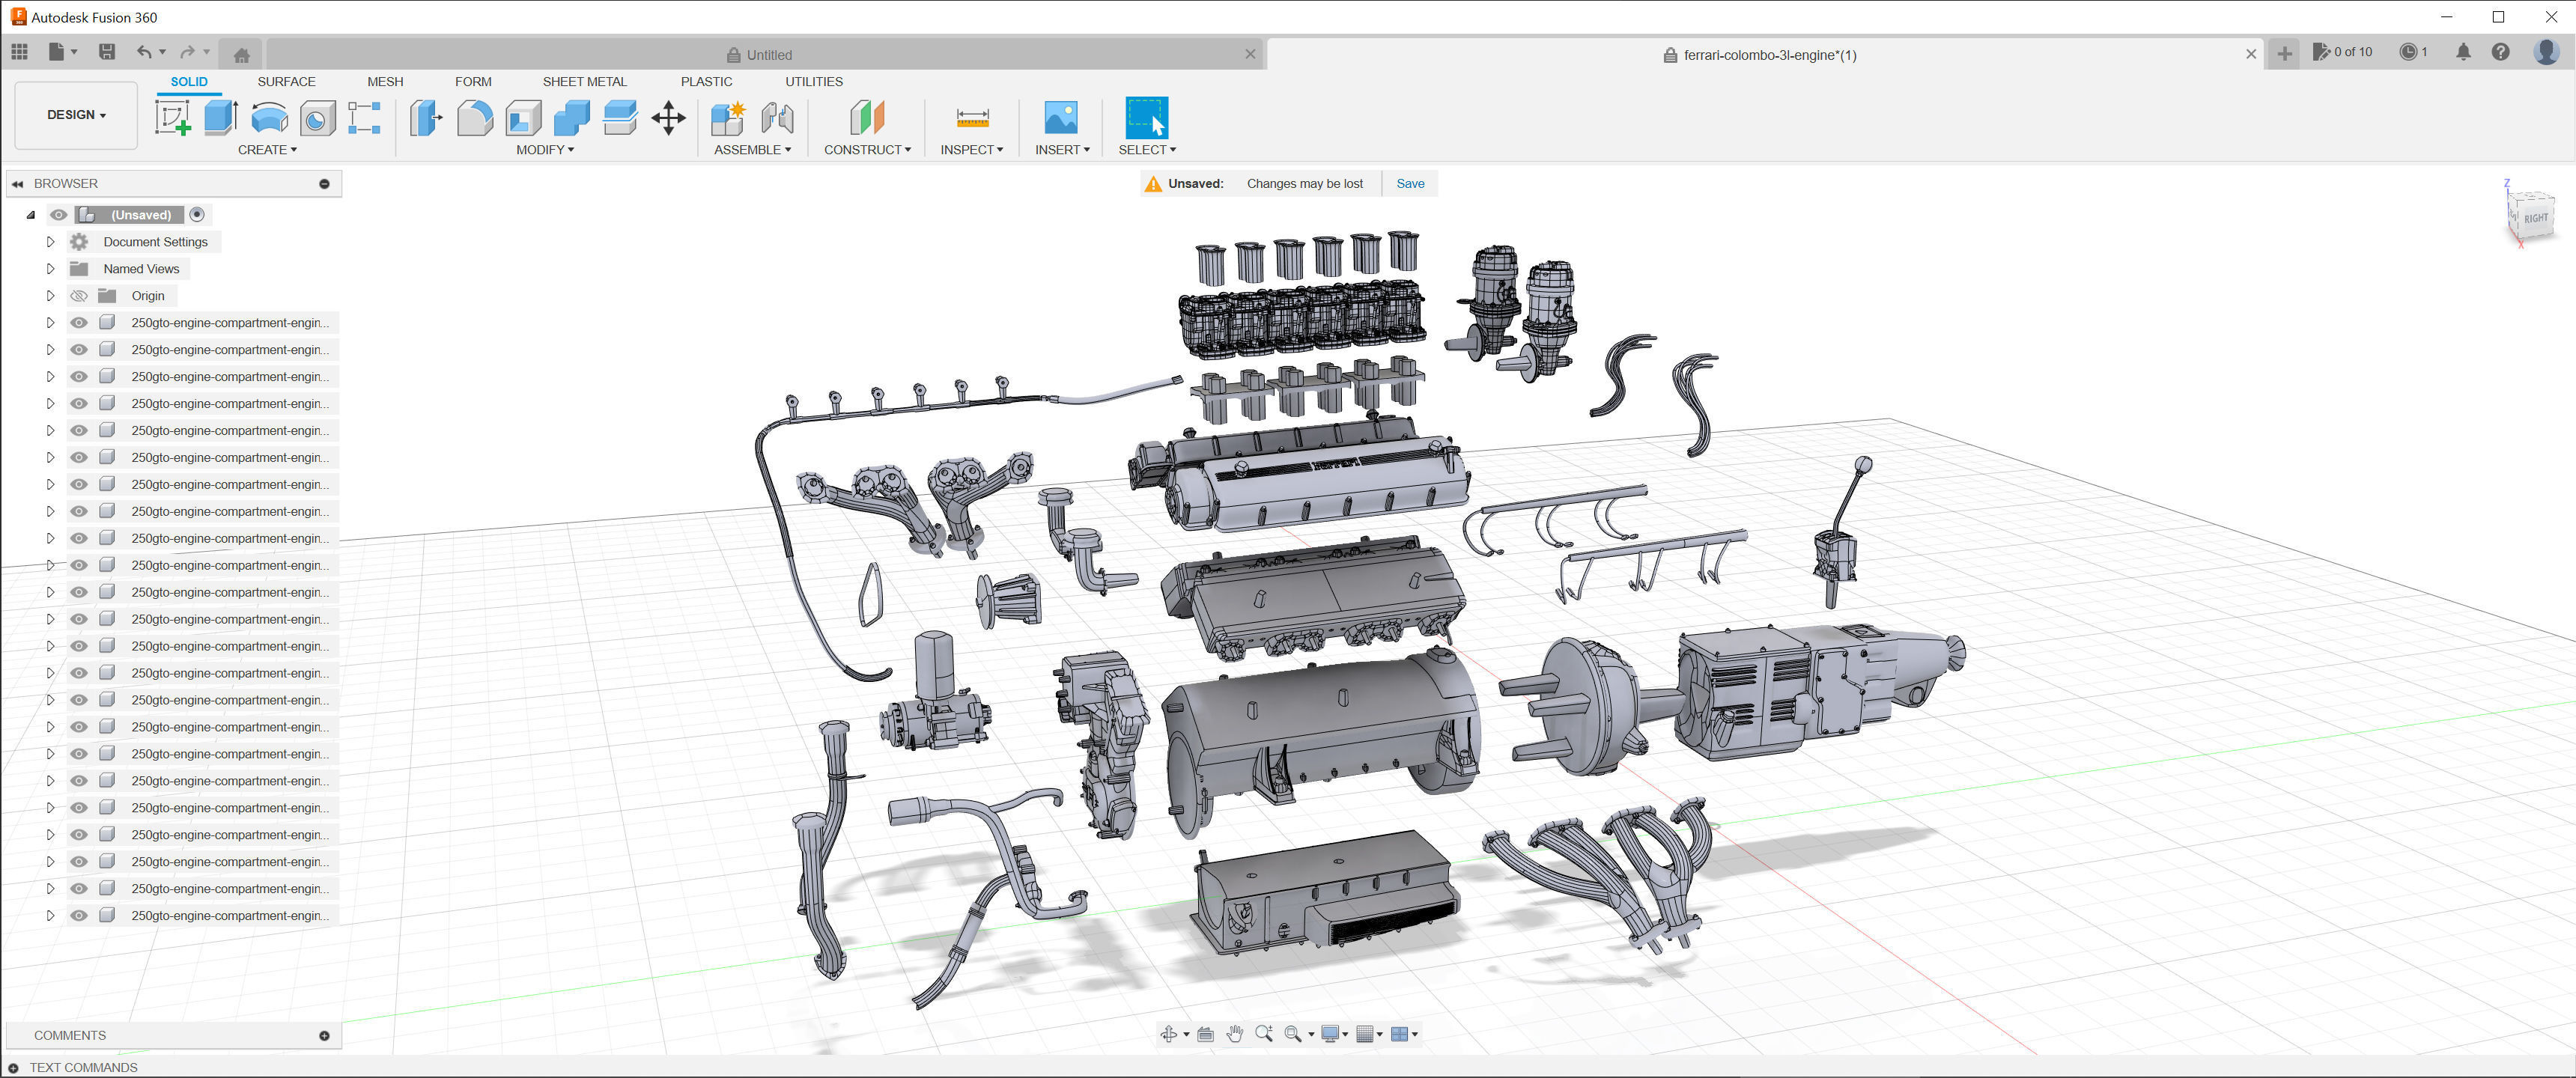Expand the Document Settings node

tap(50, 242)
